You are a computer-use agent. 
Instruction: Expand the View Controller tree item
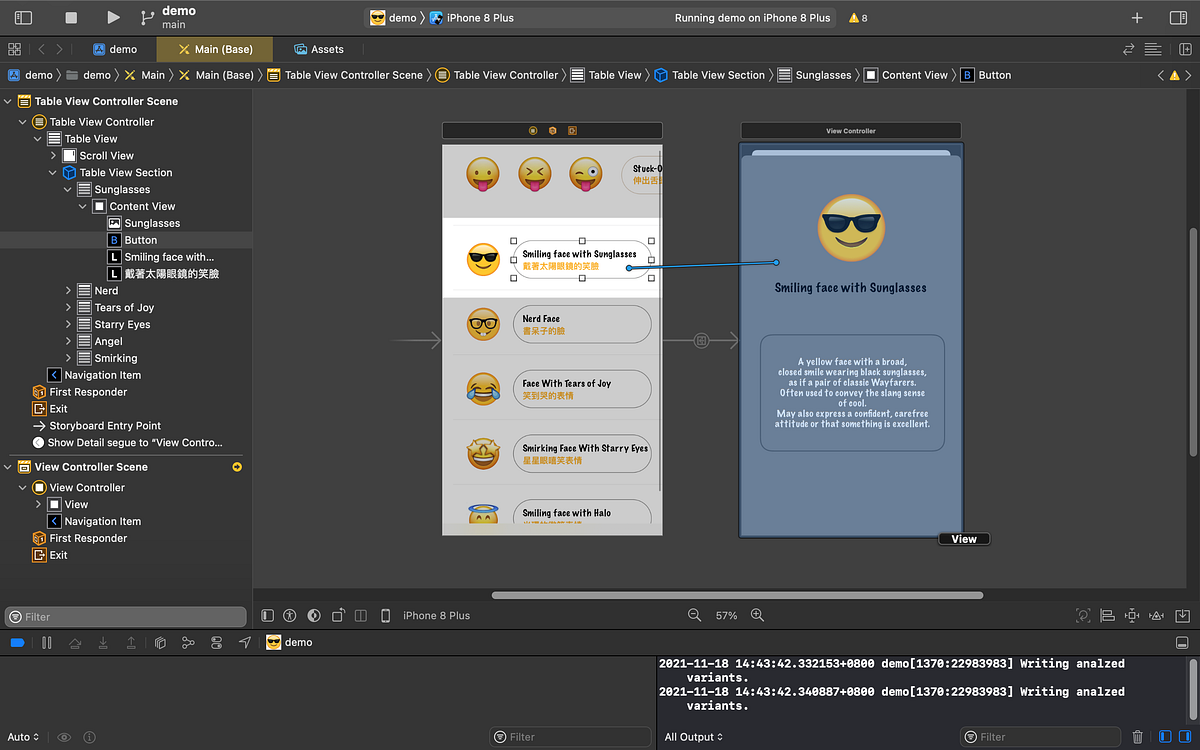[22, 487]
